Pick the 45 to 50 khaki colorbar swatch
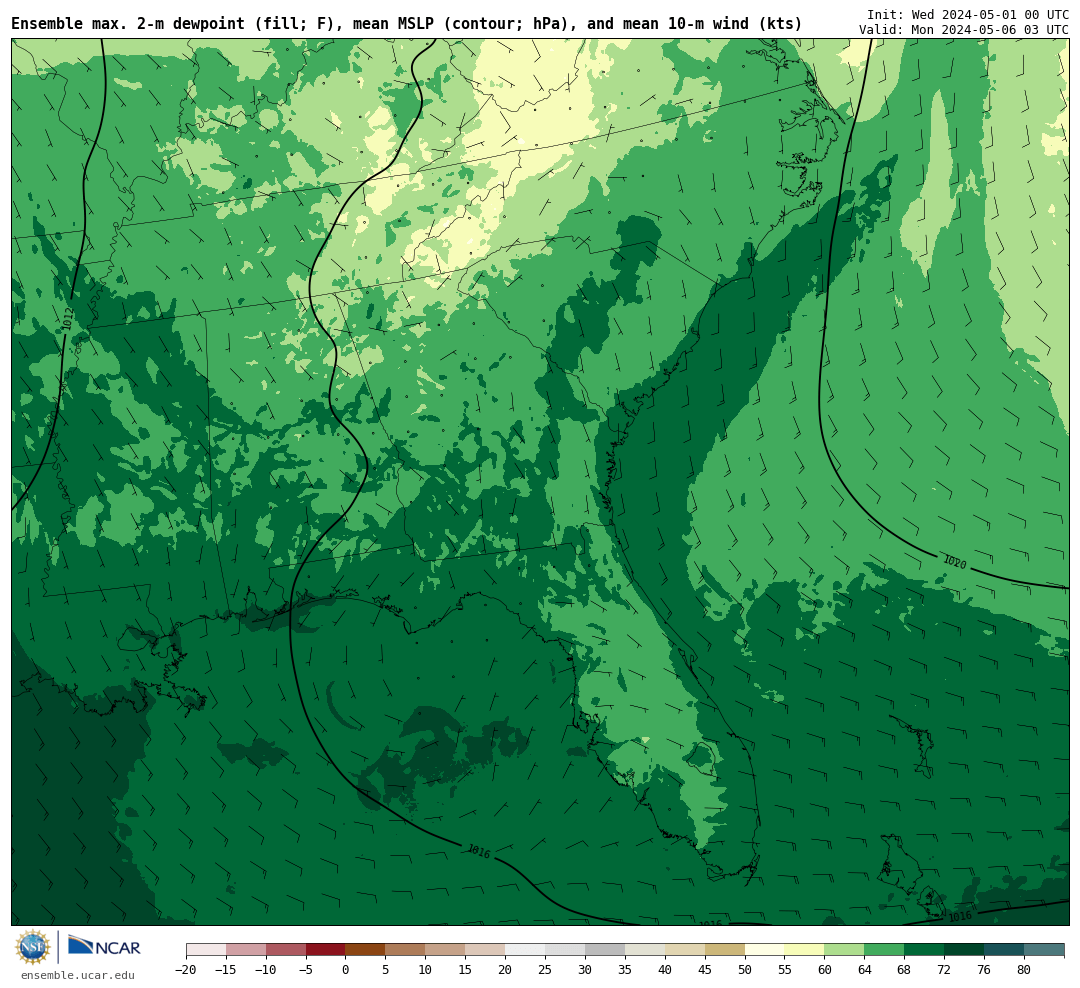Screen dimensions: 1080x988 click(x=725, y=950)
